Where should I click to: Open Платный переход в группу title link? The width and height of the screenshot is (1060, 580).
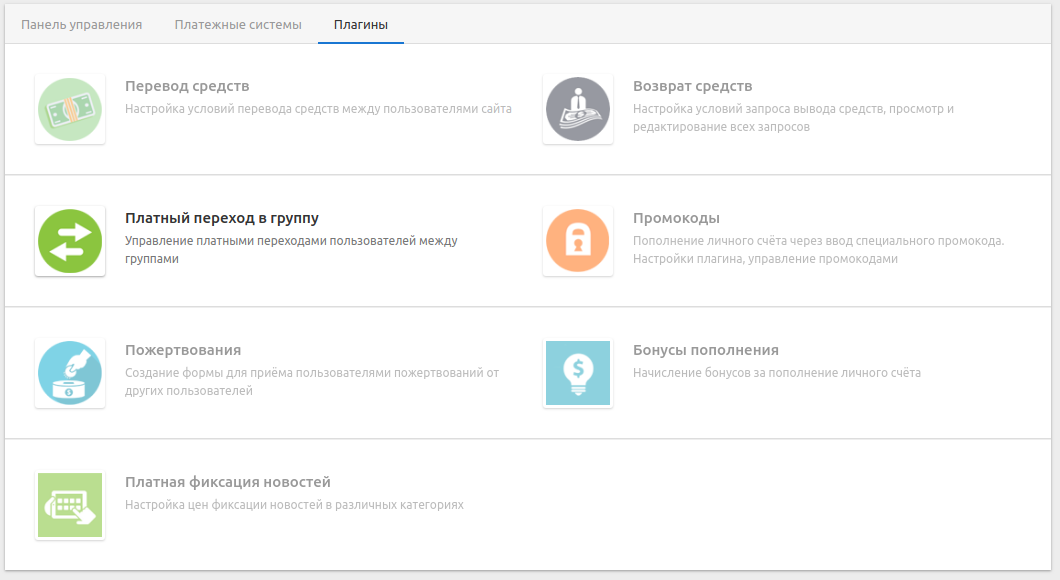(222, 218)
